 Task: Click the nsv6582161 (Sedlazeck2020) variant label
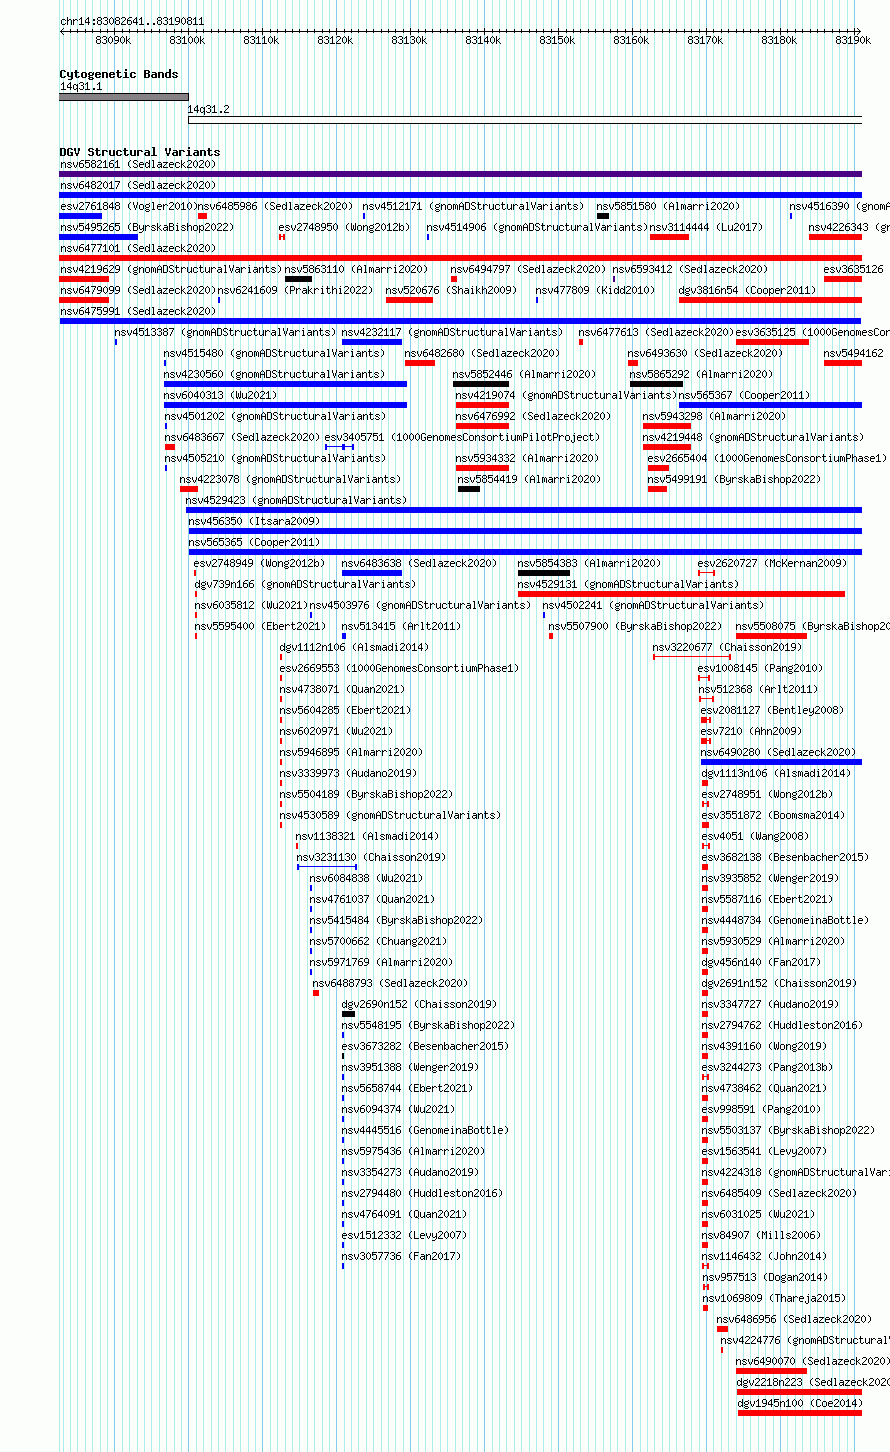(138, 164)
